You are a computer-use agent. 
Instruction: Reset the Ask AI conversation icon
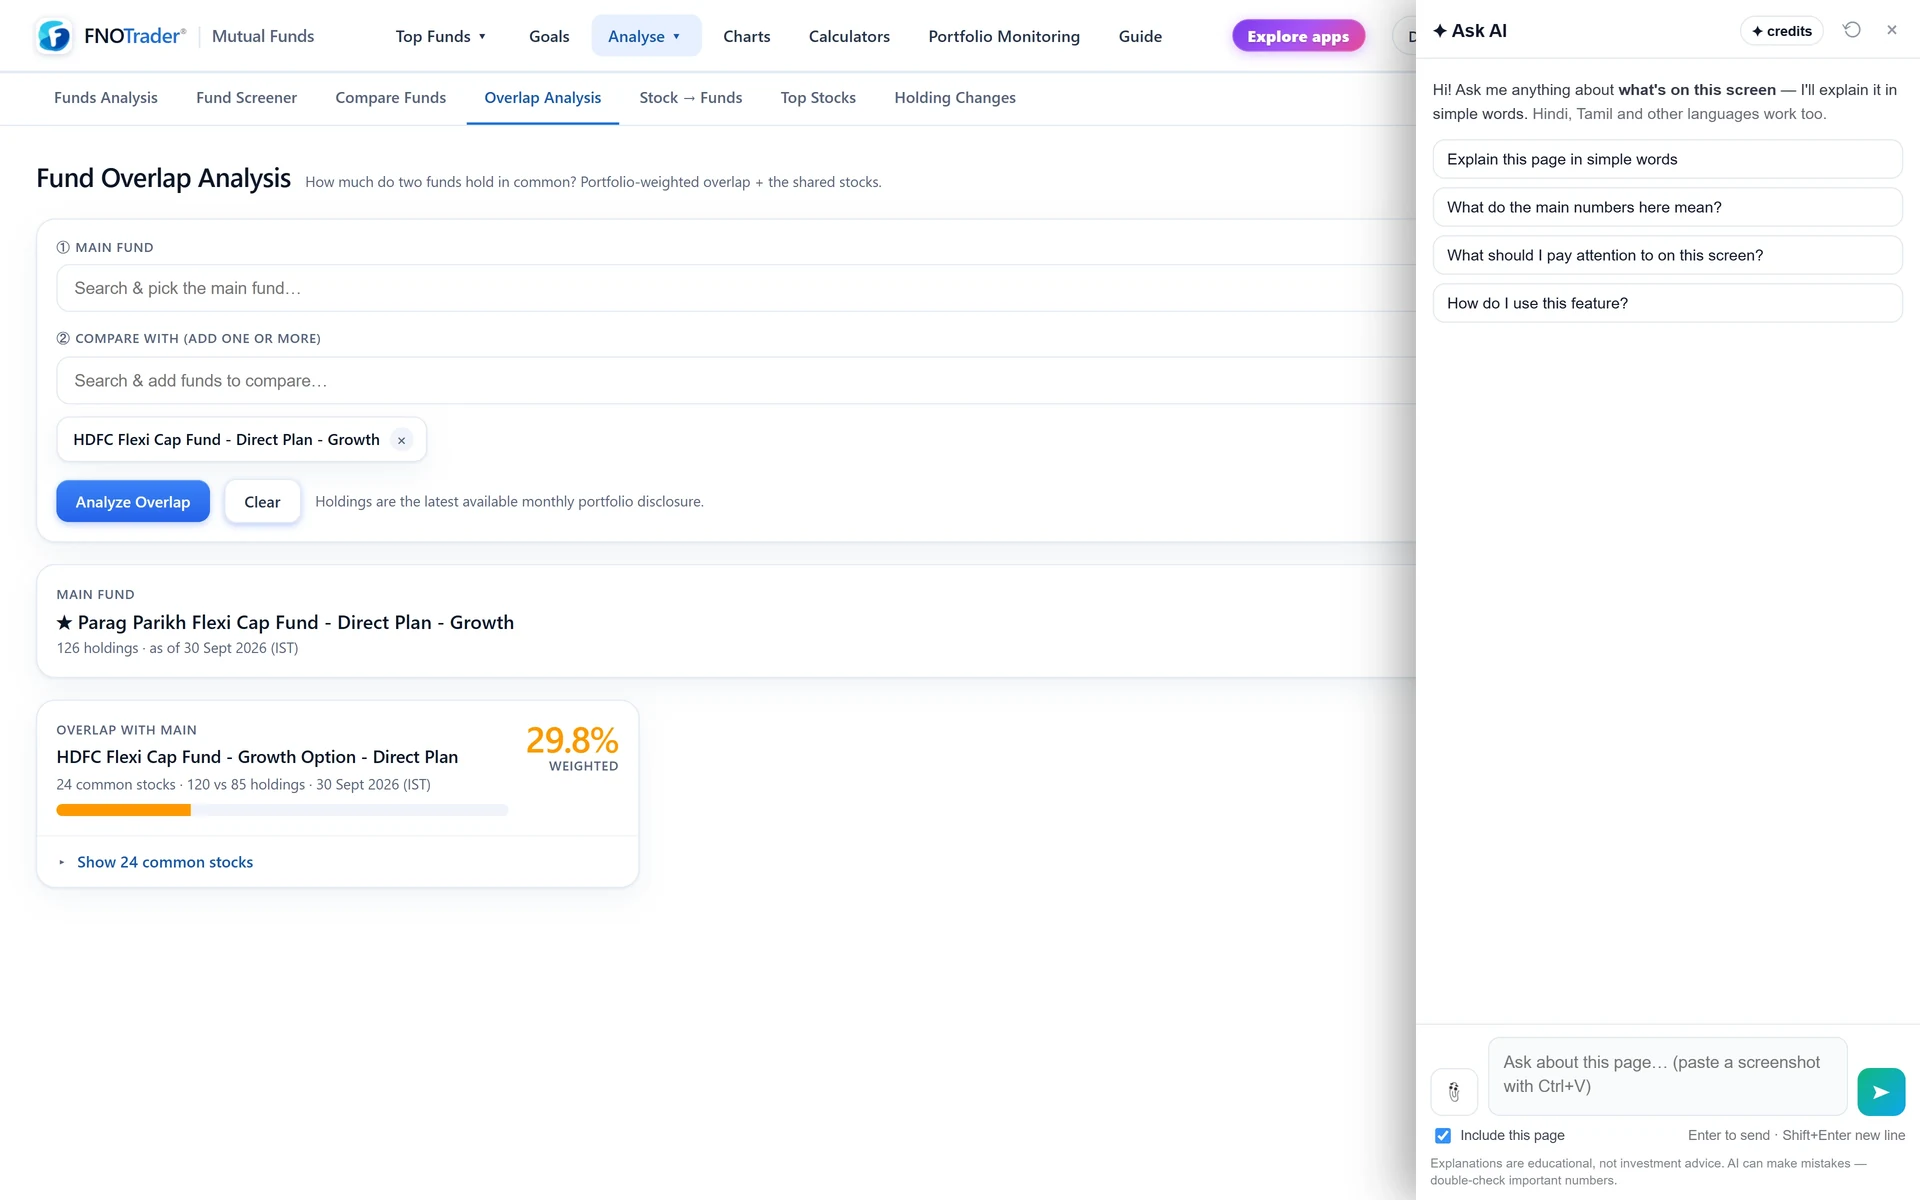click(1852, 30)
